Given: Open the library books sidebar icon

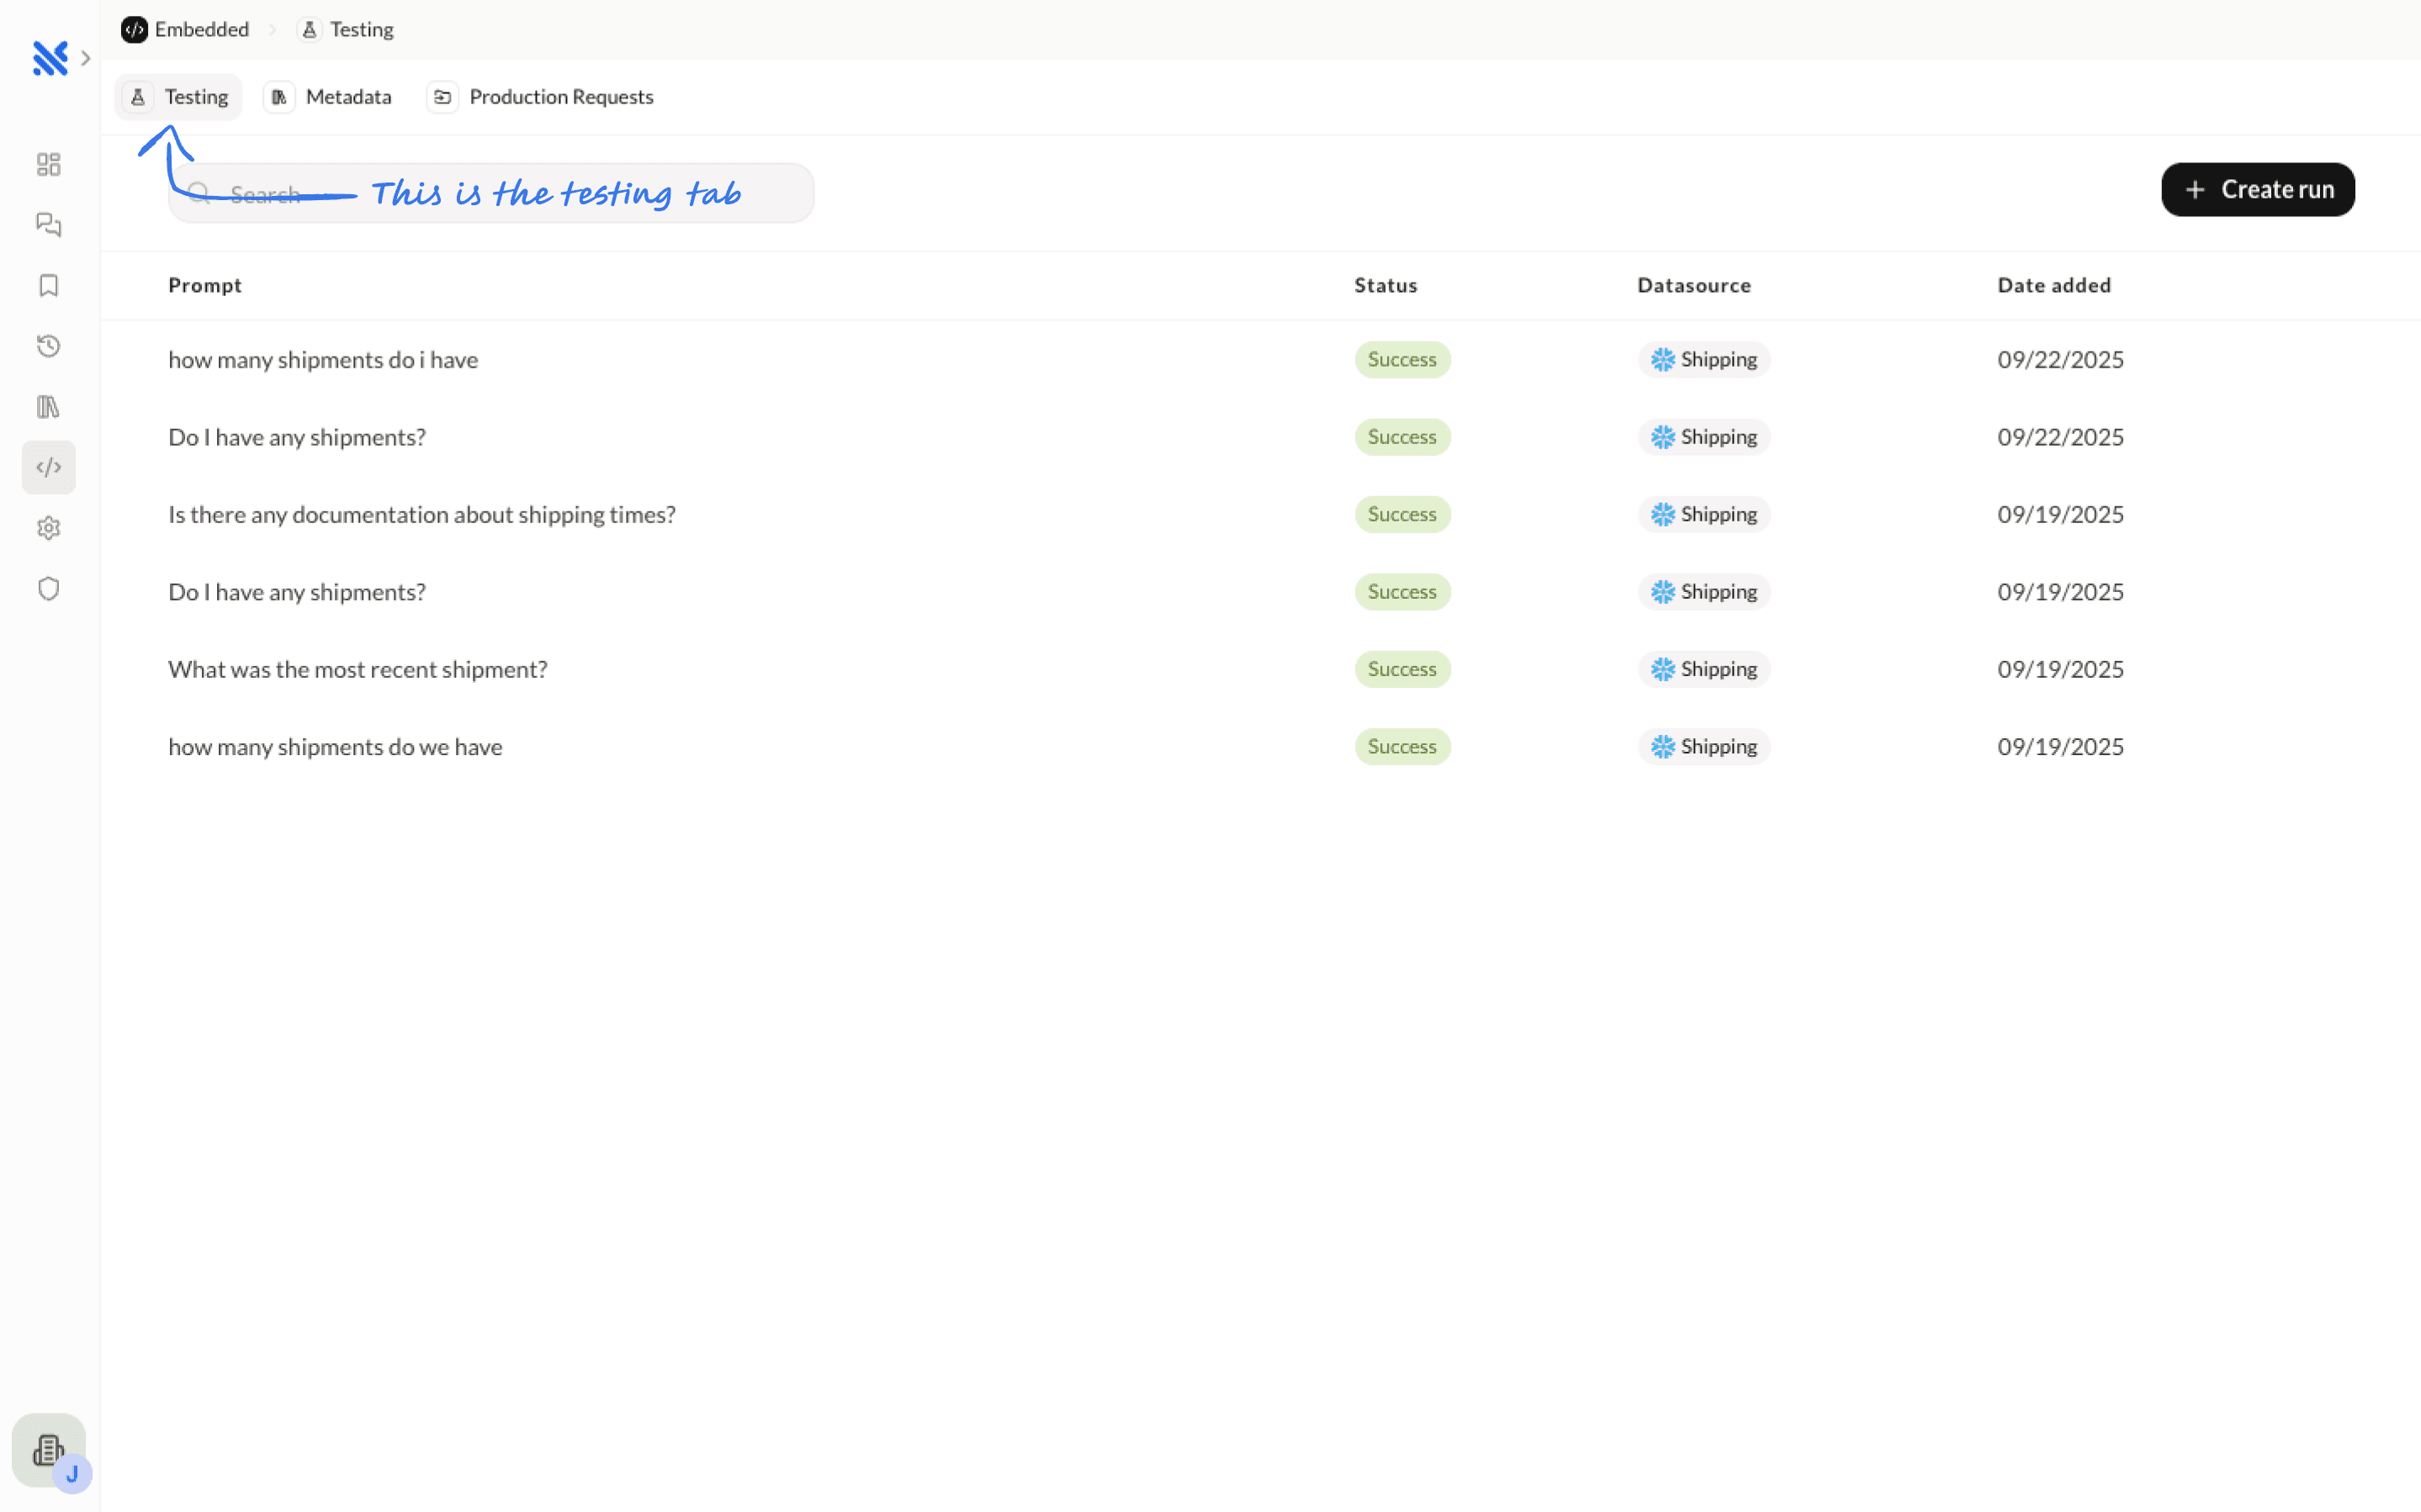Looking at the screenshot, I should (48, 407).
